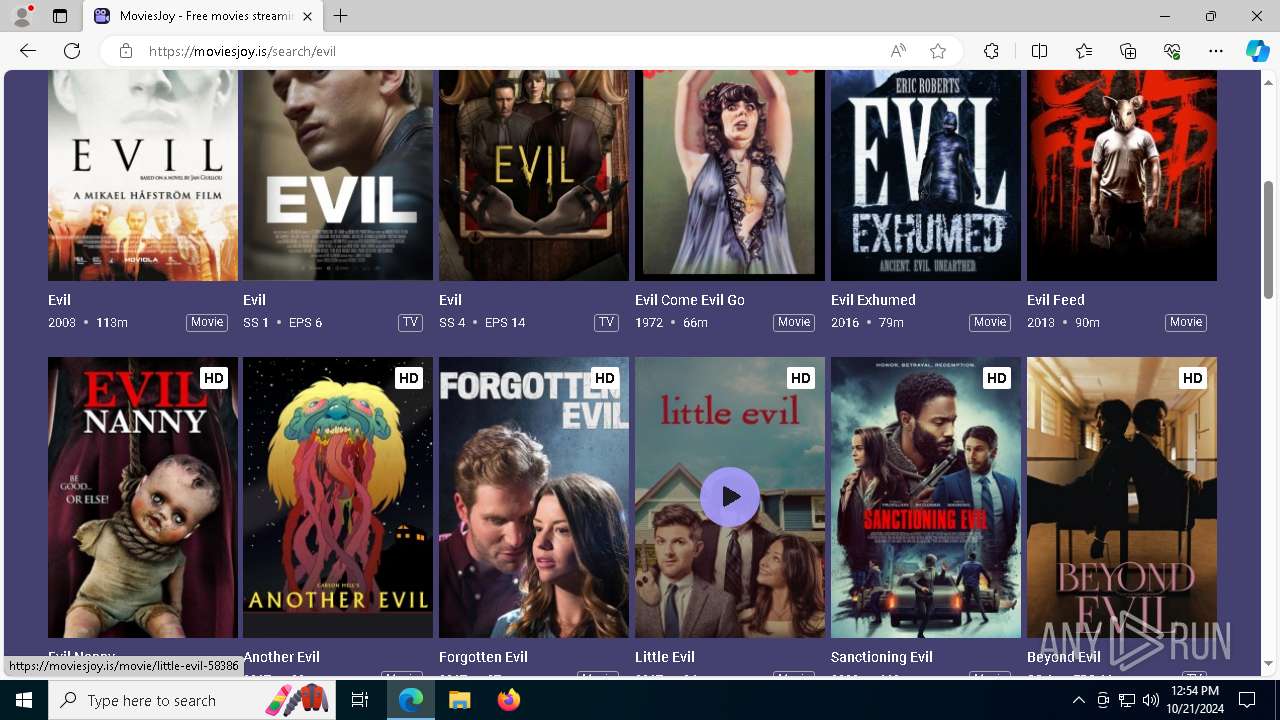The width and height of the screenshot is (1280, 720).
Task: Open Forgotten Evil poster
Action: [x=534, y=497]
